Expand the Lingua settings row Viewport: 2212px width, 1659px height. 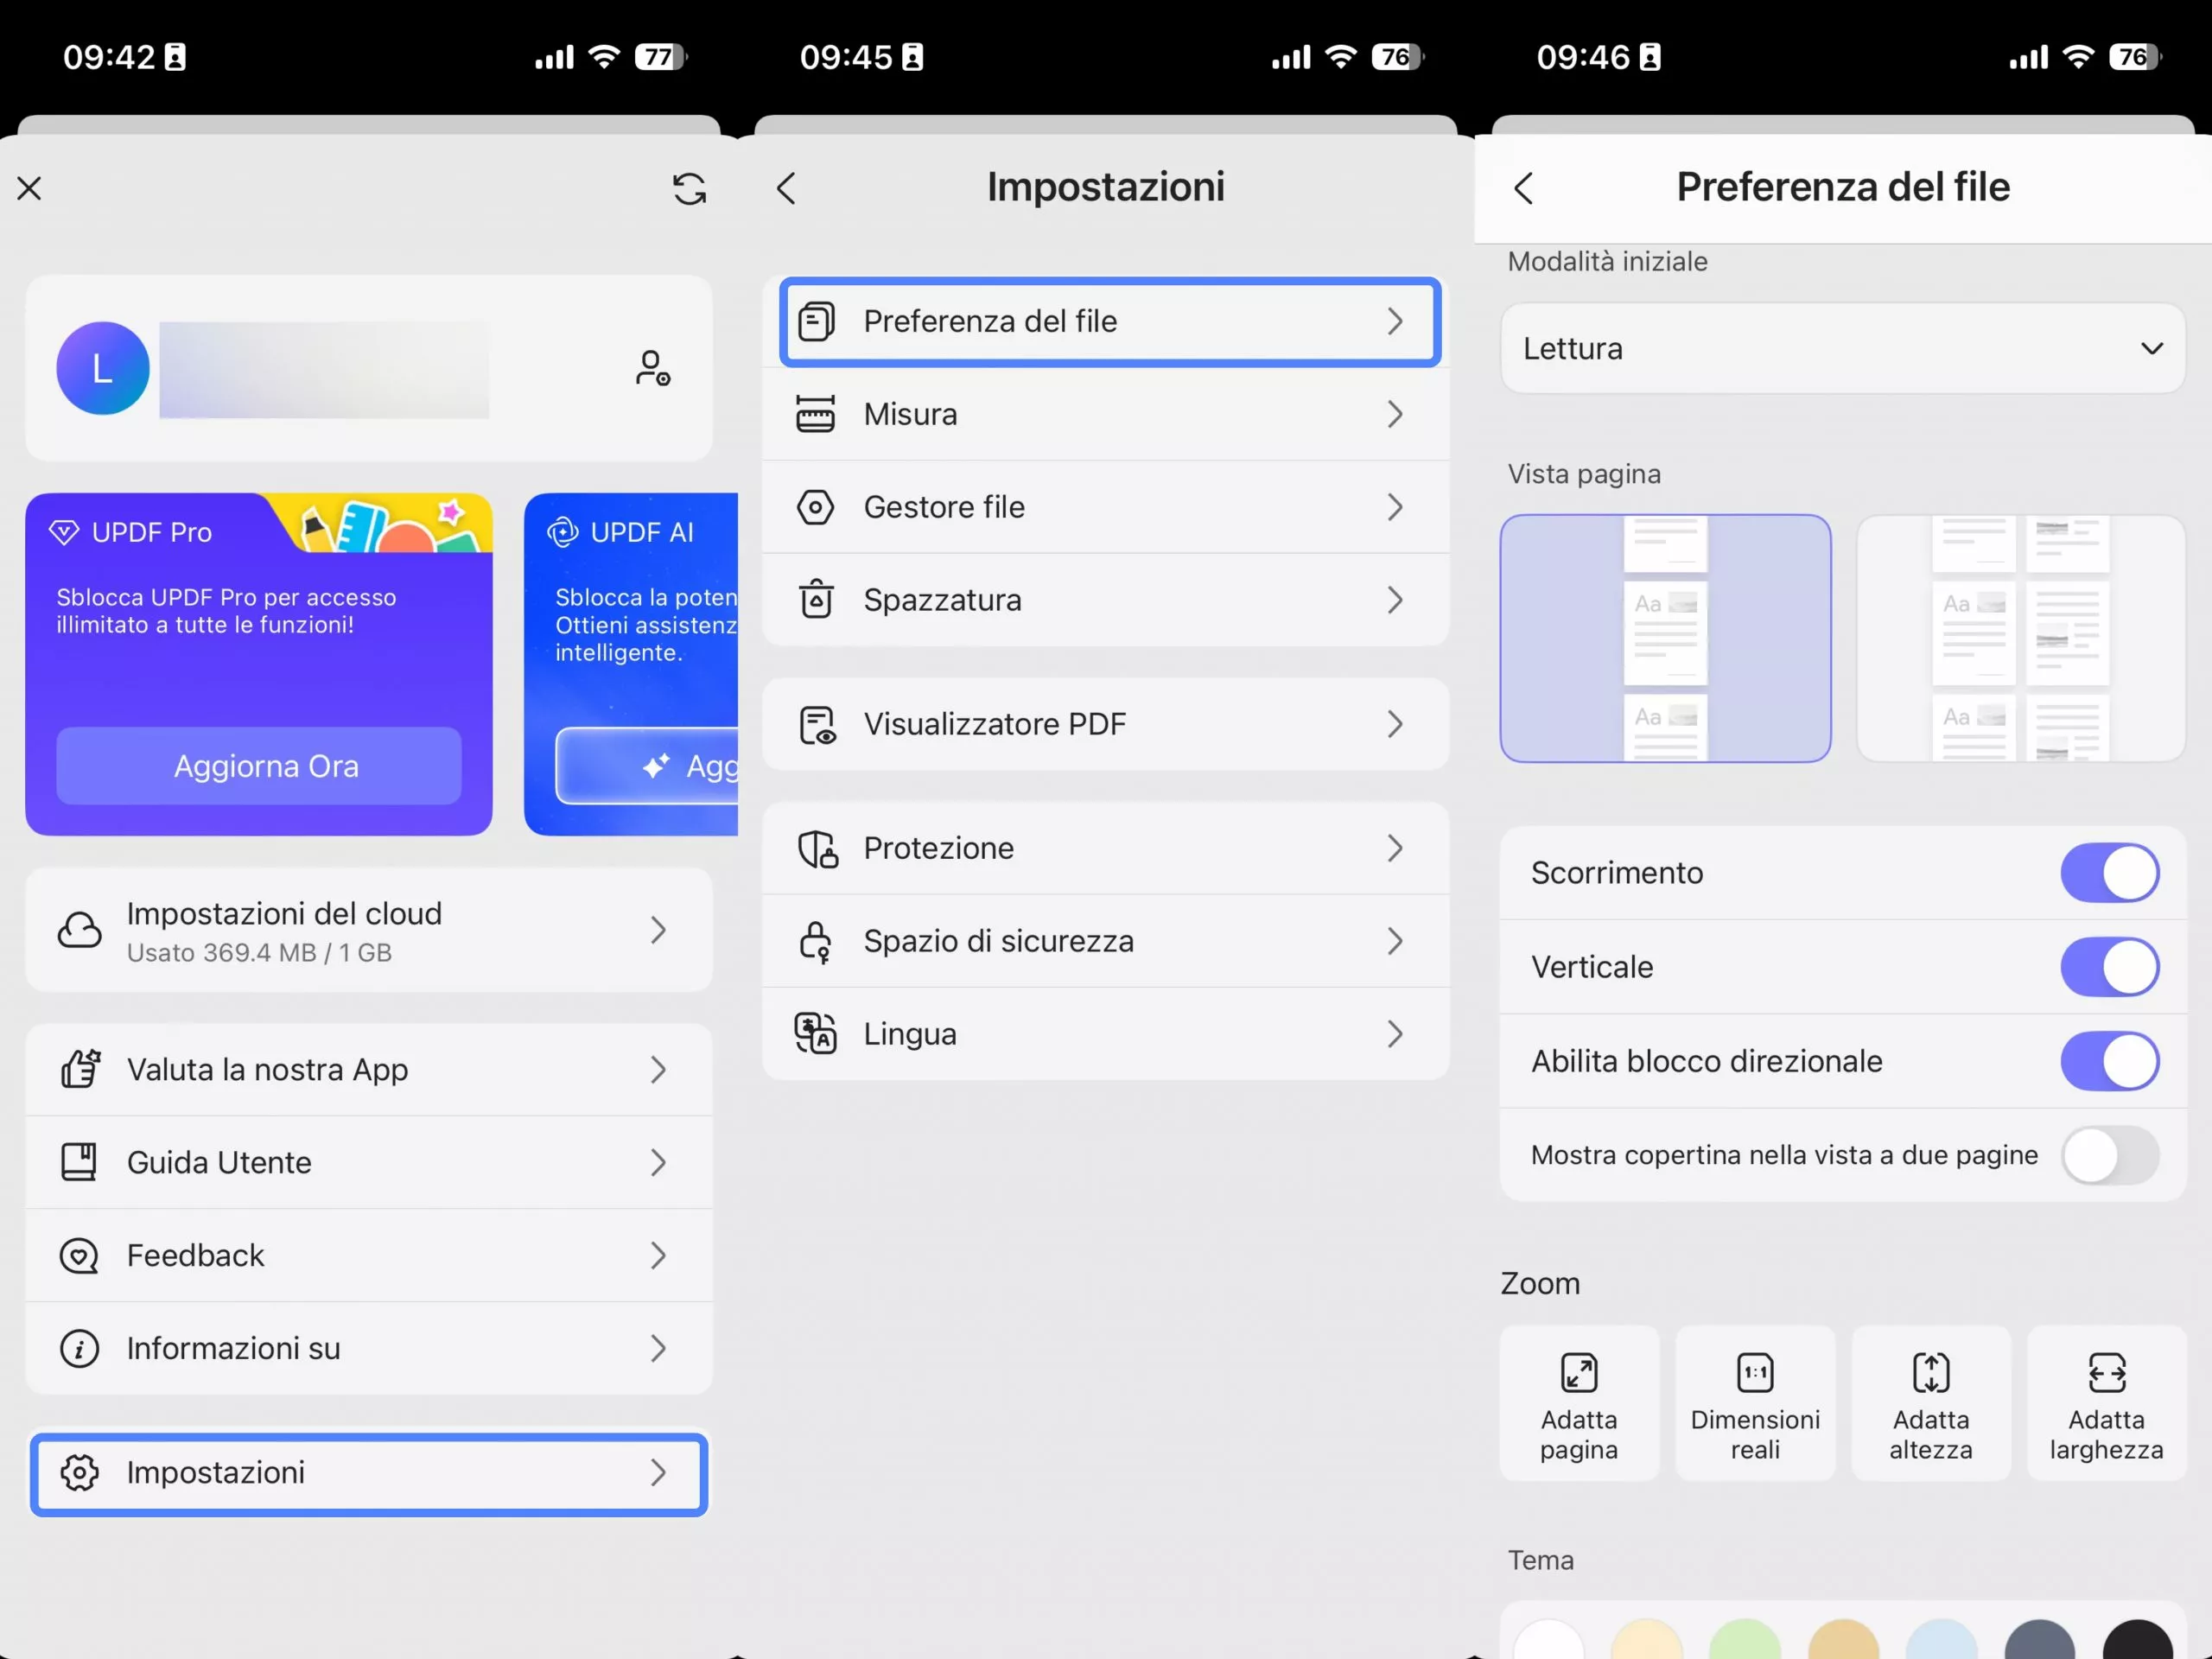pyautogui.click(x=1105, y=1033)
